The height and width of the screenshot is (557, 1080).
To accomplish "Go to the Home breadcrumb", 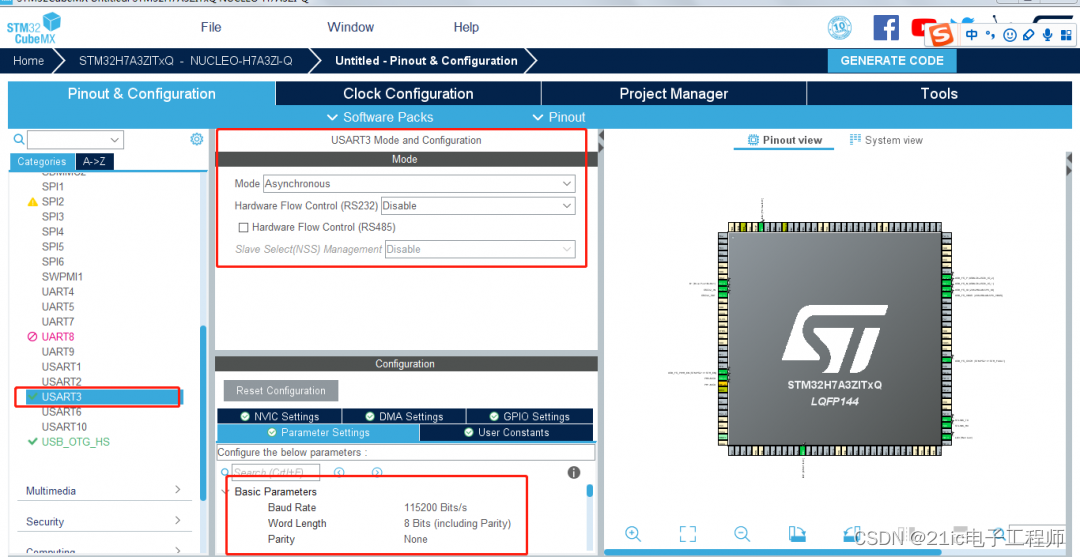I will [x=28, y=61].
